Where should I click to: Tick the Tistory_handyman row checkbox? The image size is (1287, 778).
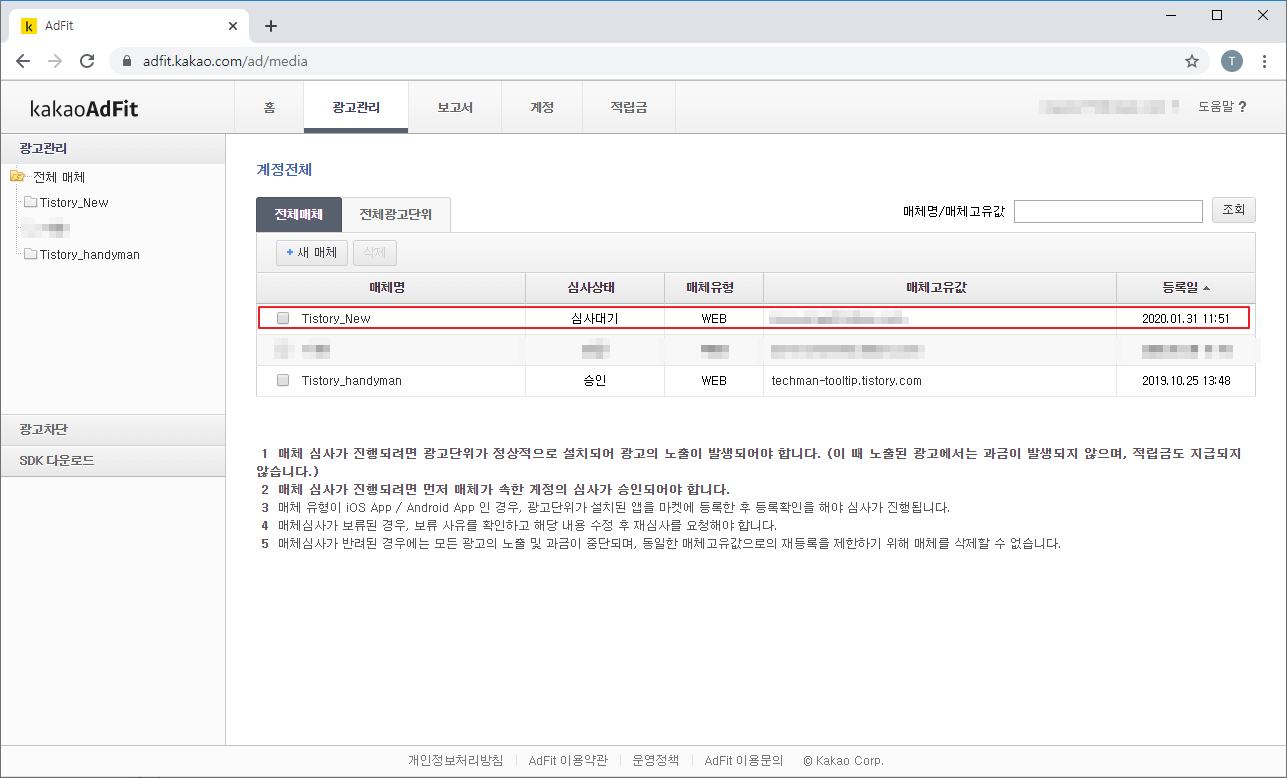[283, 380]
